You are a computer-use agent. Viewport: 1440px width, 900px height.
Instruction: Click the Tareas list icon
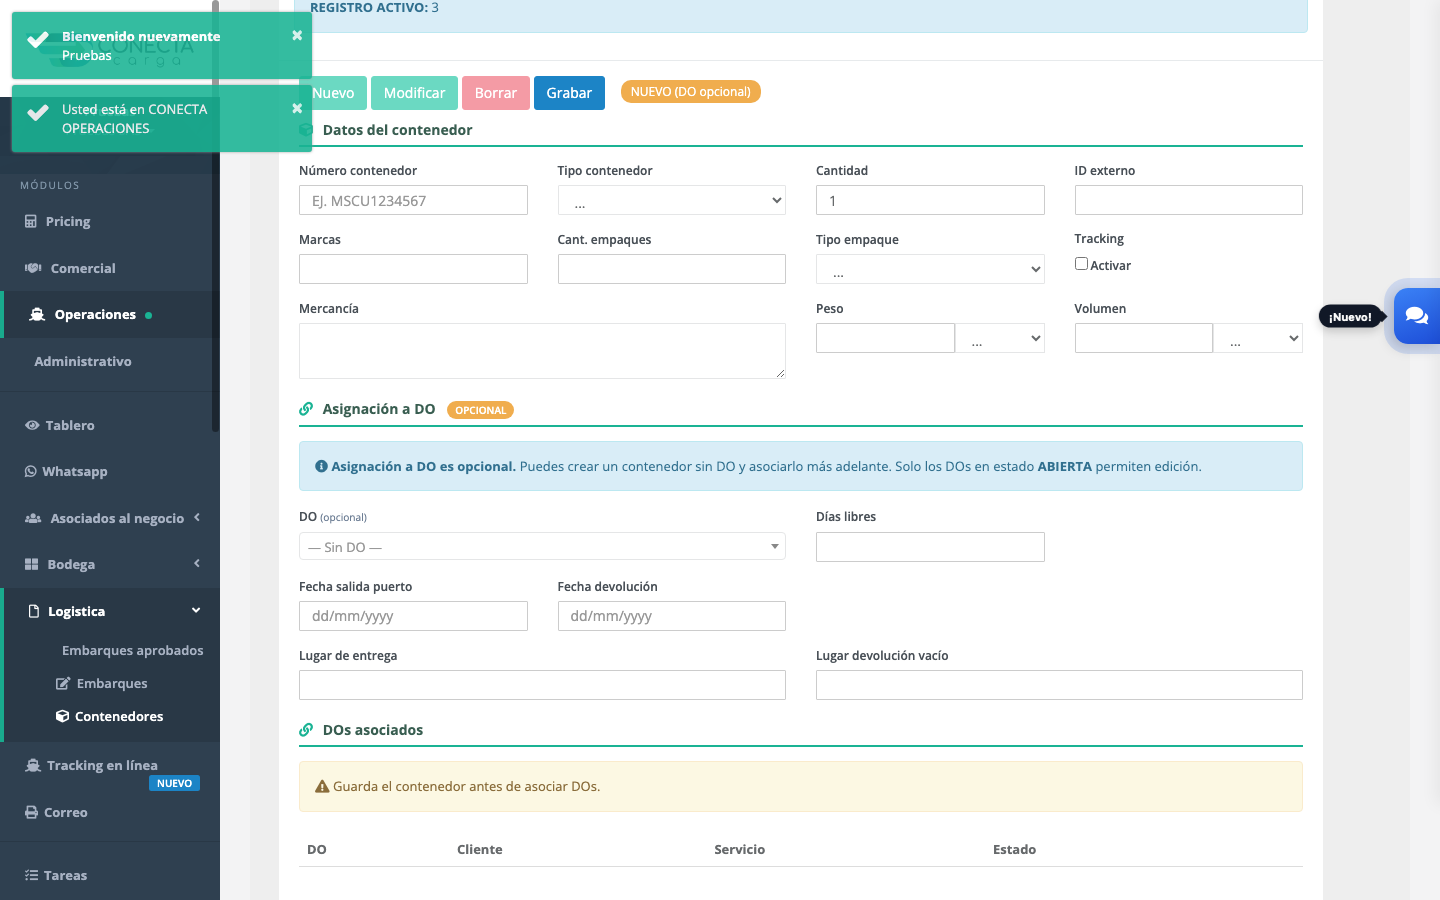pos(31,875)
